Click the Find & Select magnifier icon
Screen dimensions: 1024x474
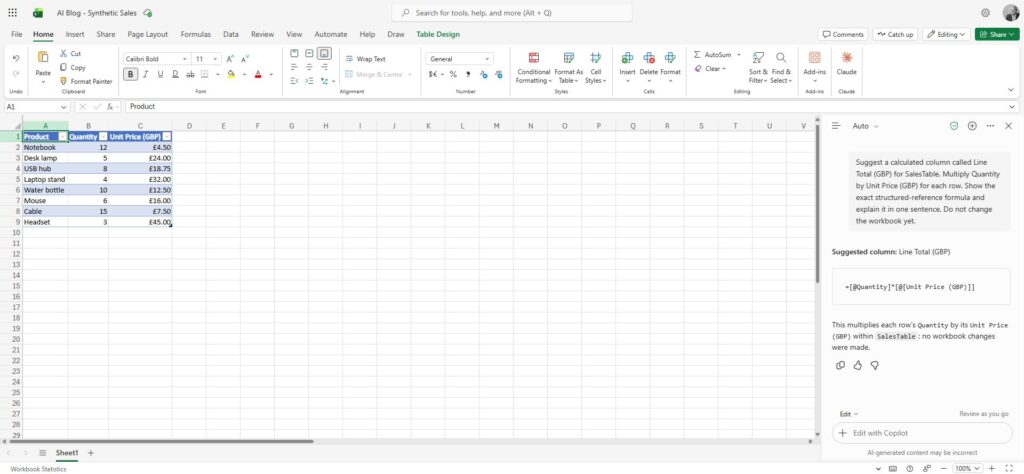point(781,58)
